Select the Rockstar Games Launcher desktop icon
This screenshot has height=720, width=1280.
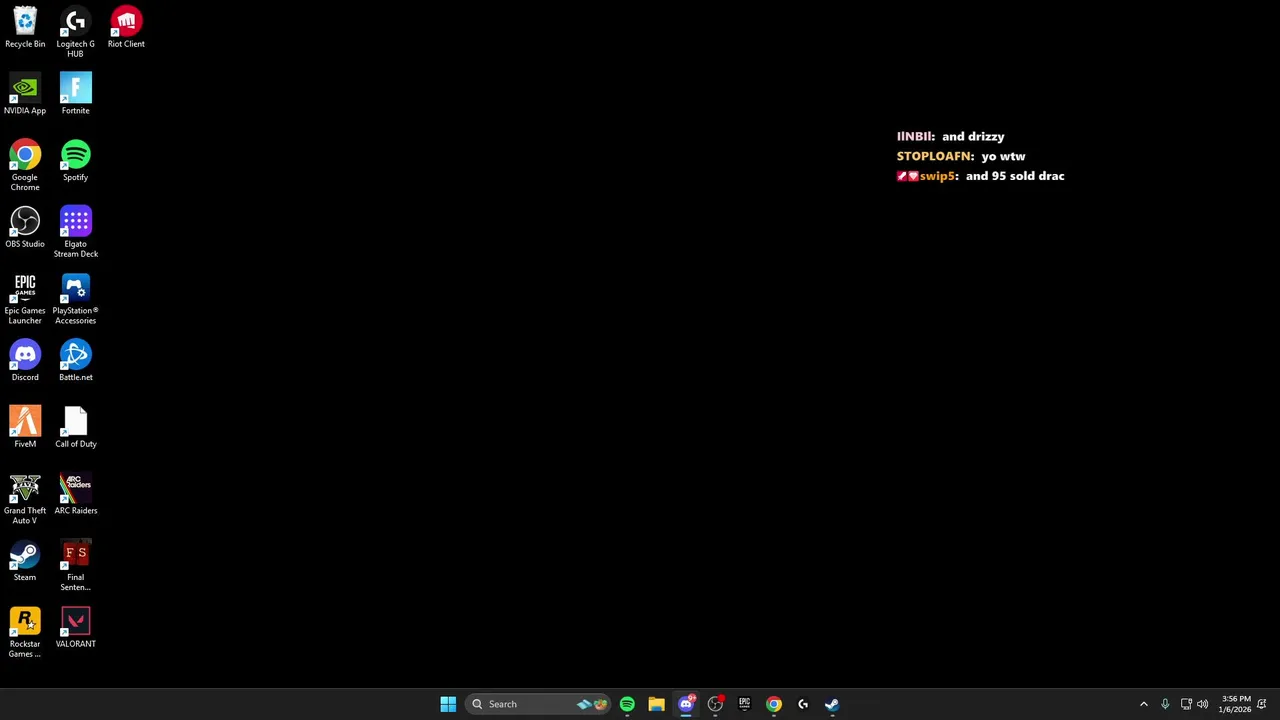click(25, 632)
